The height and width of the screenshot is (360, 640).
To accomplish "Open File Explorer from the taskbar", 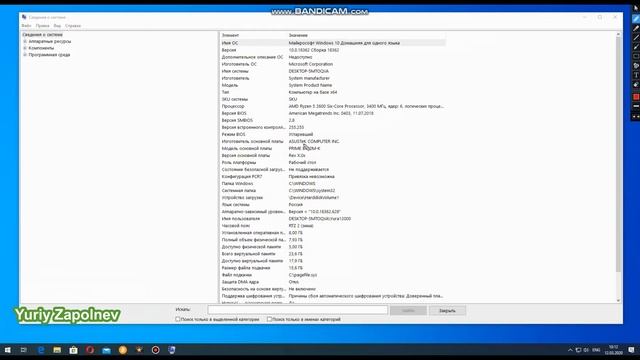I will [57, 350].
